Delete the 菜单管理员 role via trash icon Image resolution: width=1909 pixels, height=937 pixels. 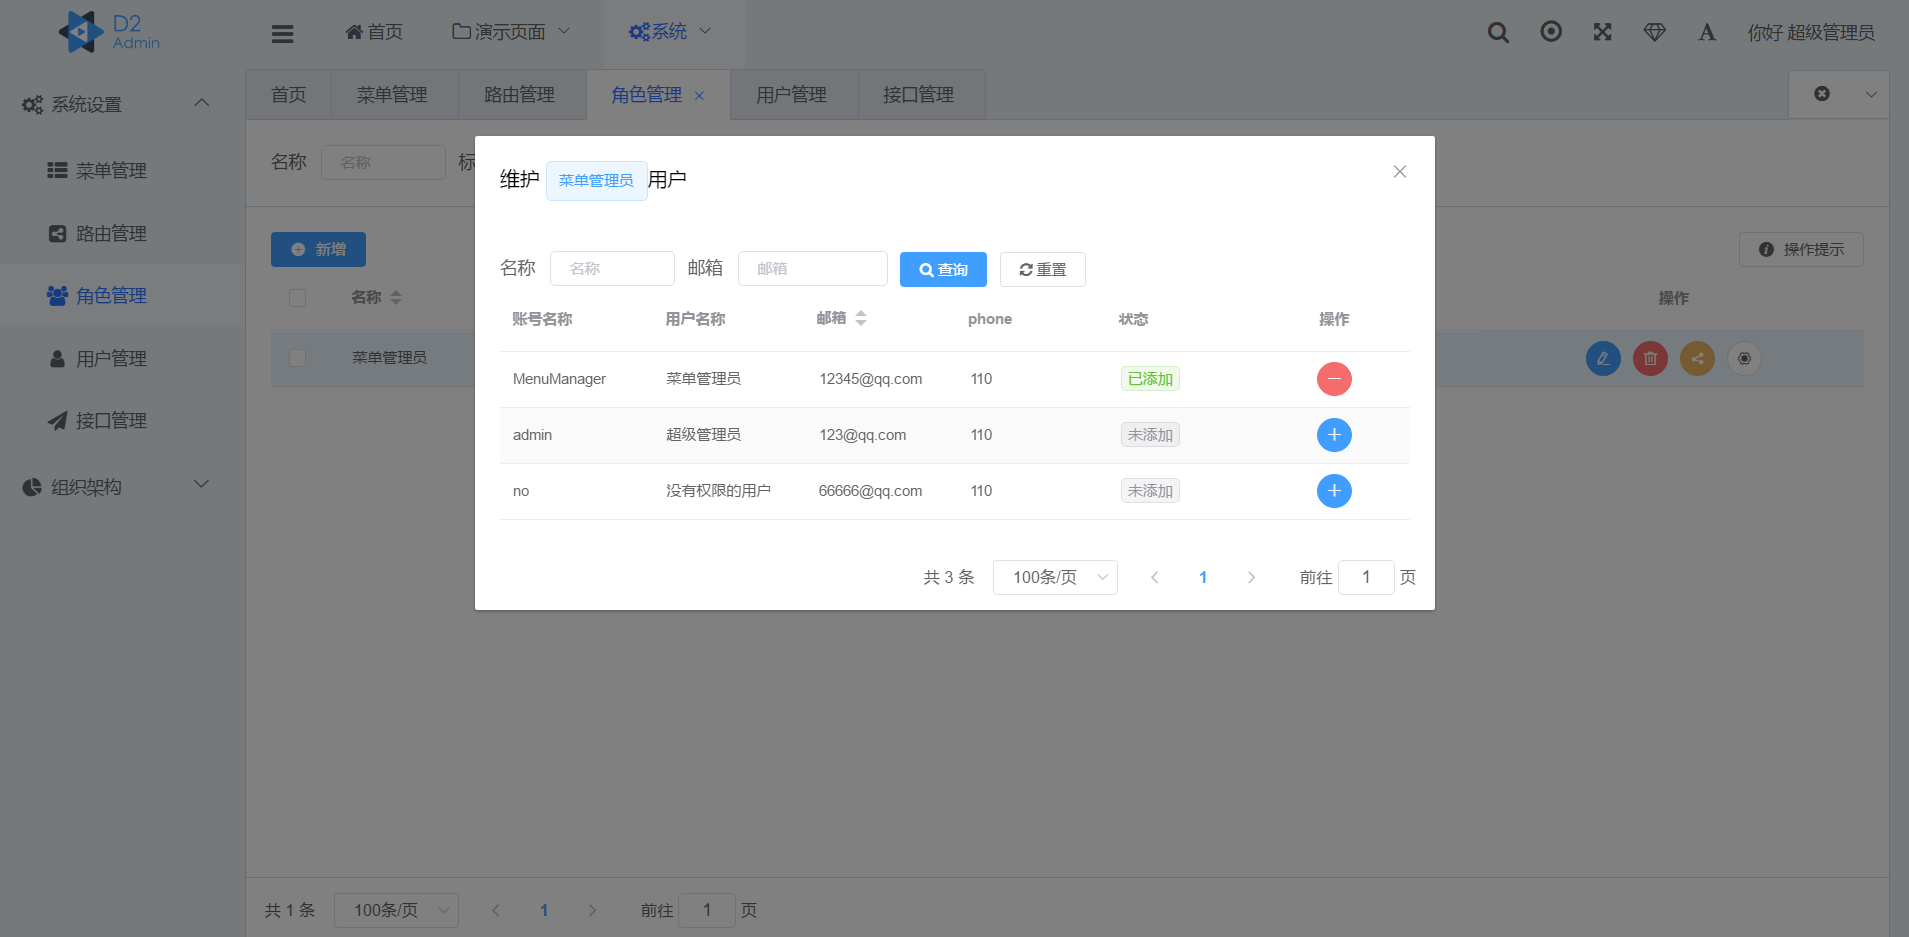point(1650,358)
